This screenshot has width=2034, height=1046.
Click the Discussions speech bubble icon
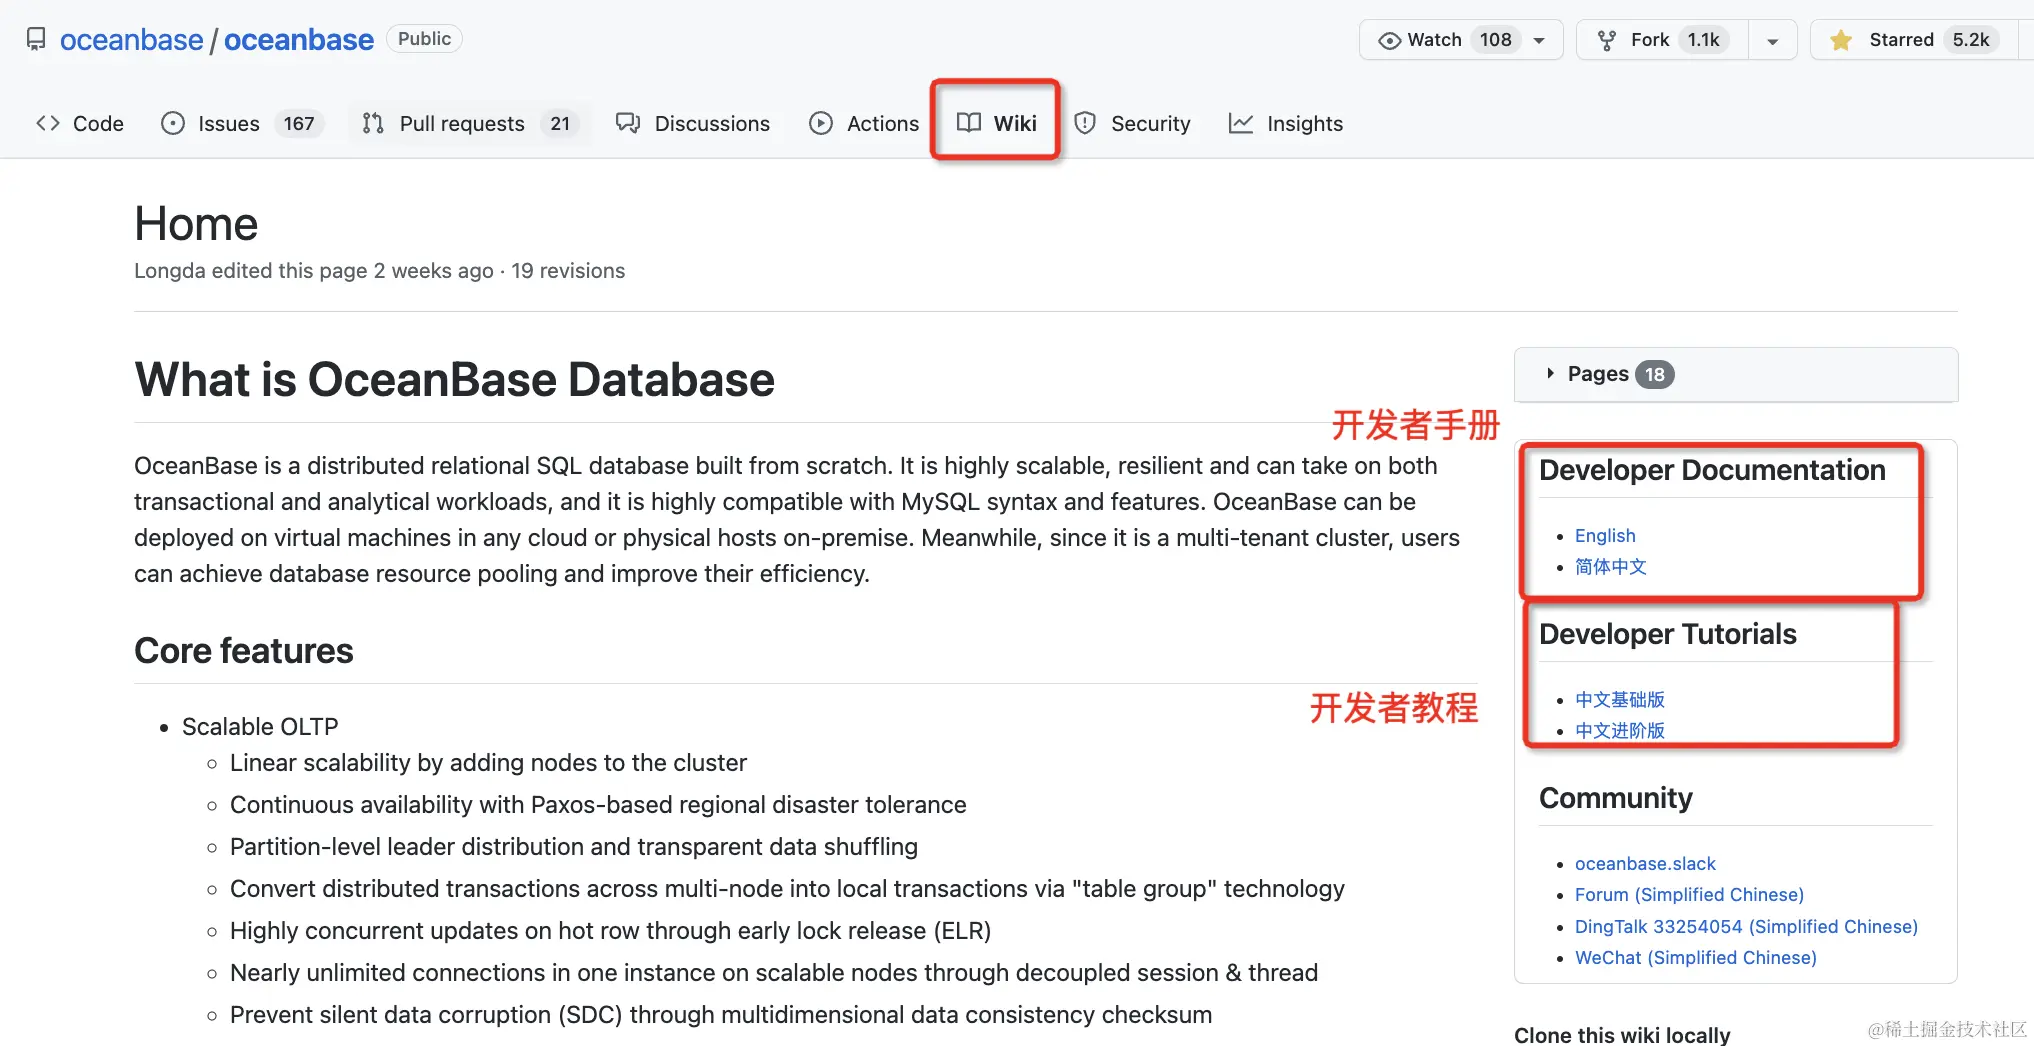[x=628, y=123]
